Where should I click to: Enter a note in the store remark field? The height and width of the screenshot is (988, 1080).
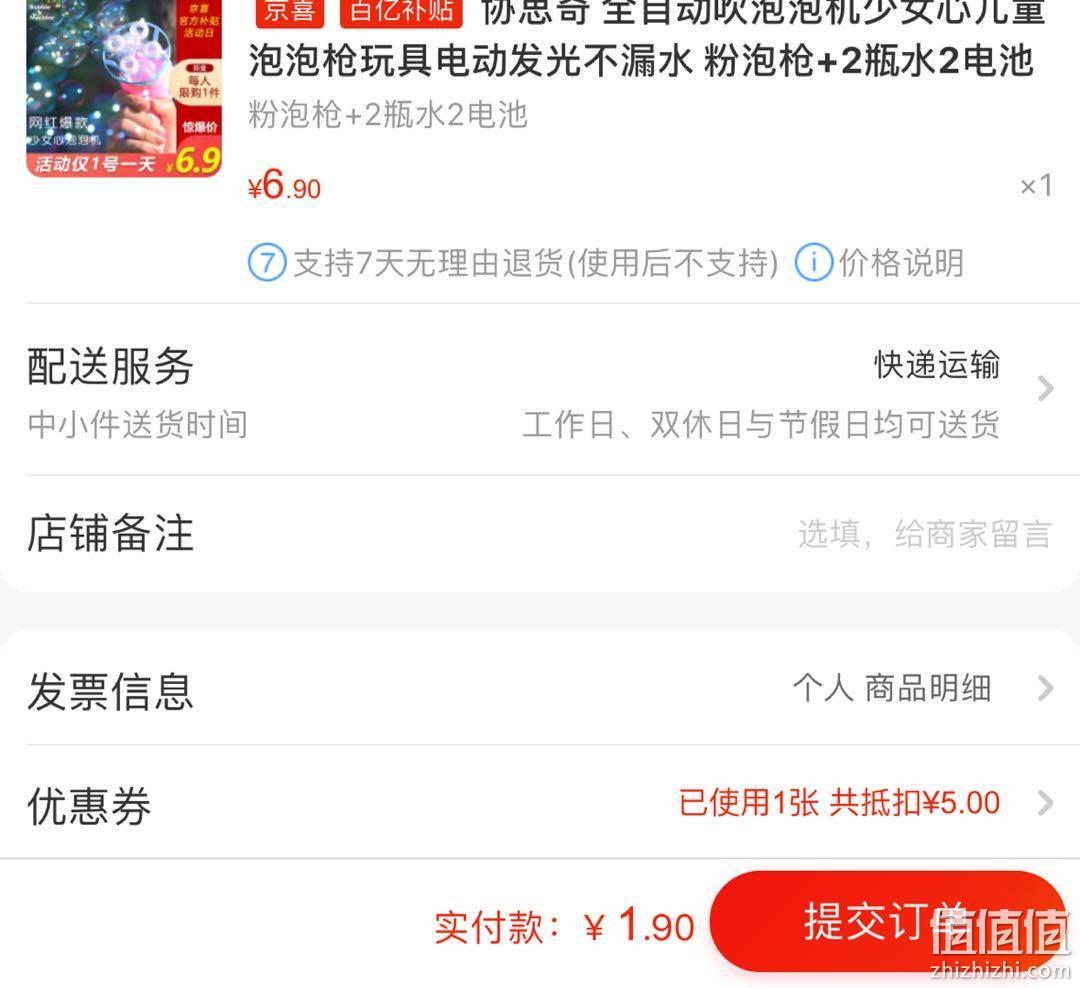point(924,535)
